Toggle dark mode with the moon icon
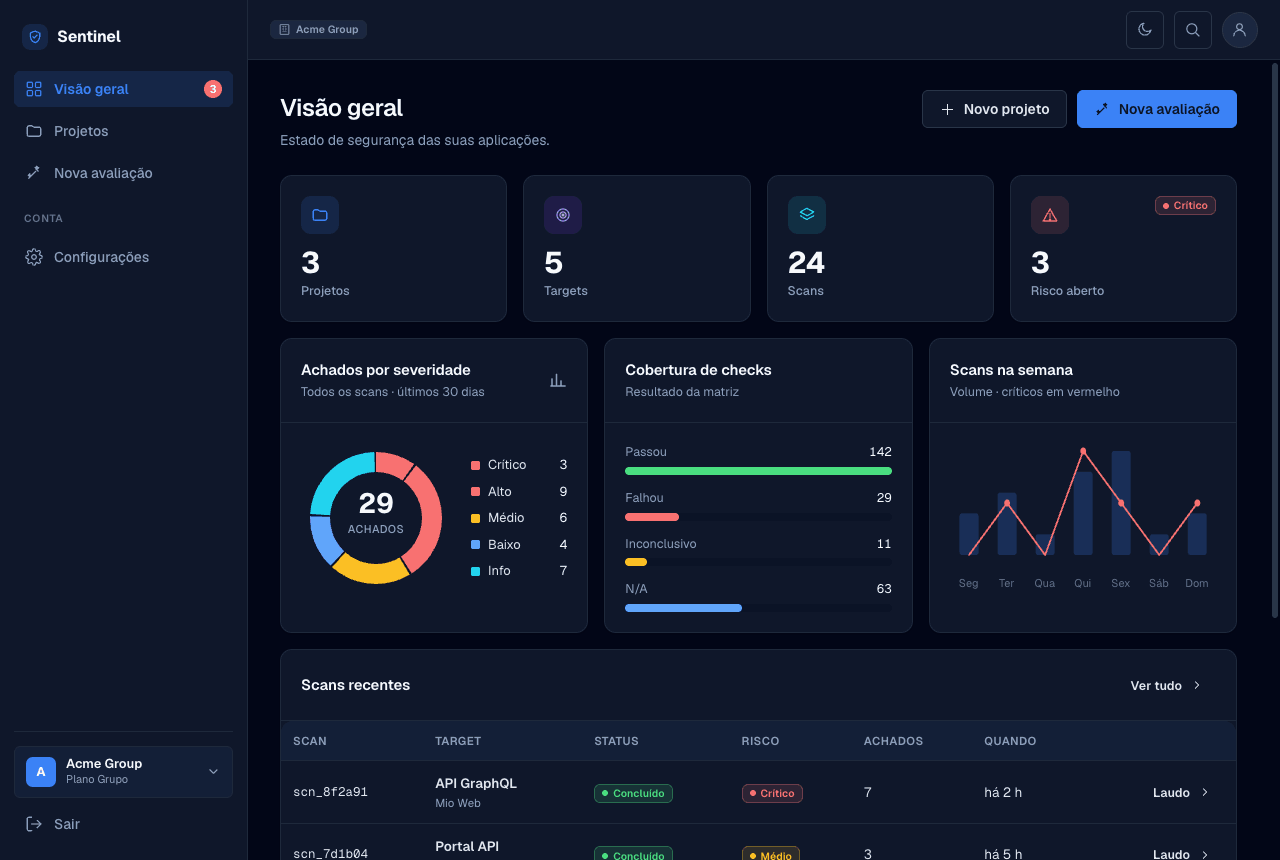The height and width of the screenshot is (860, 1280). click(1145, 30)
